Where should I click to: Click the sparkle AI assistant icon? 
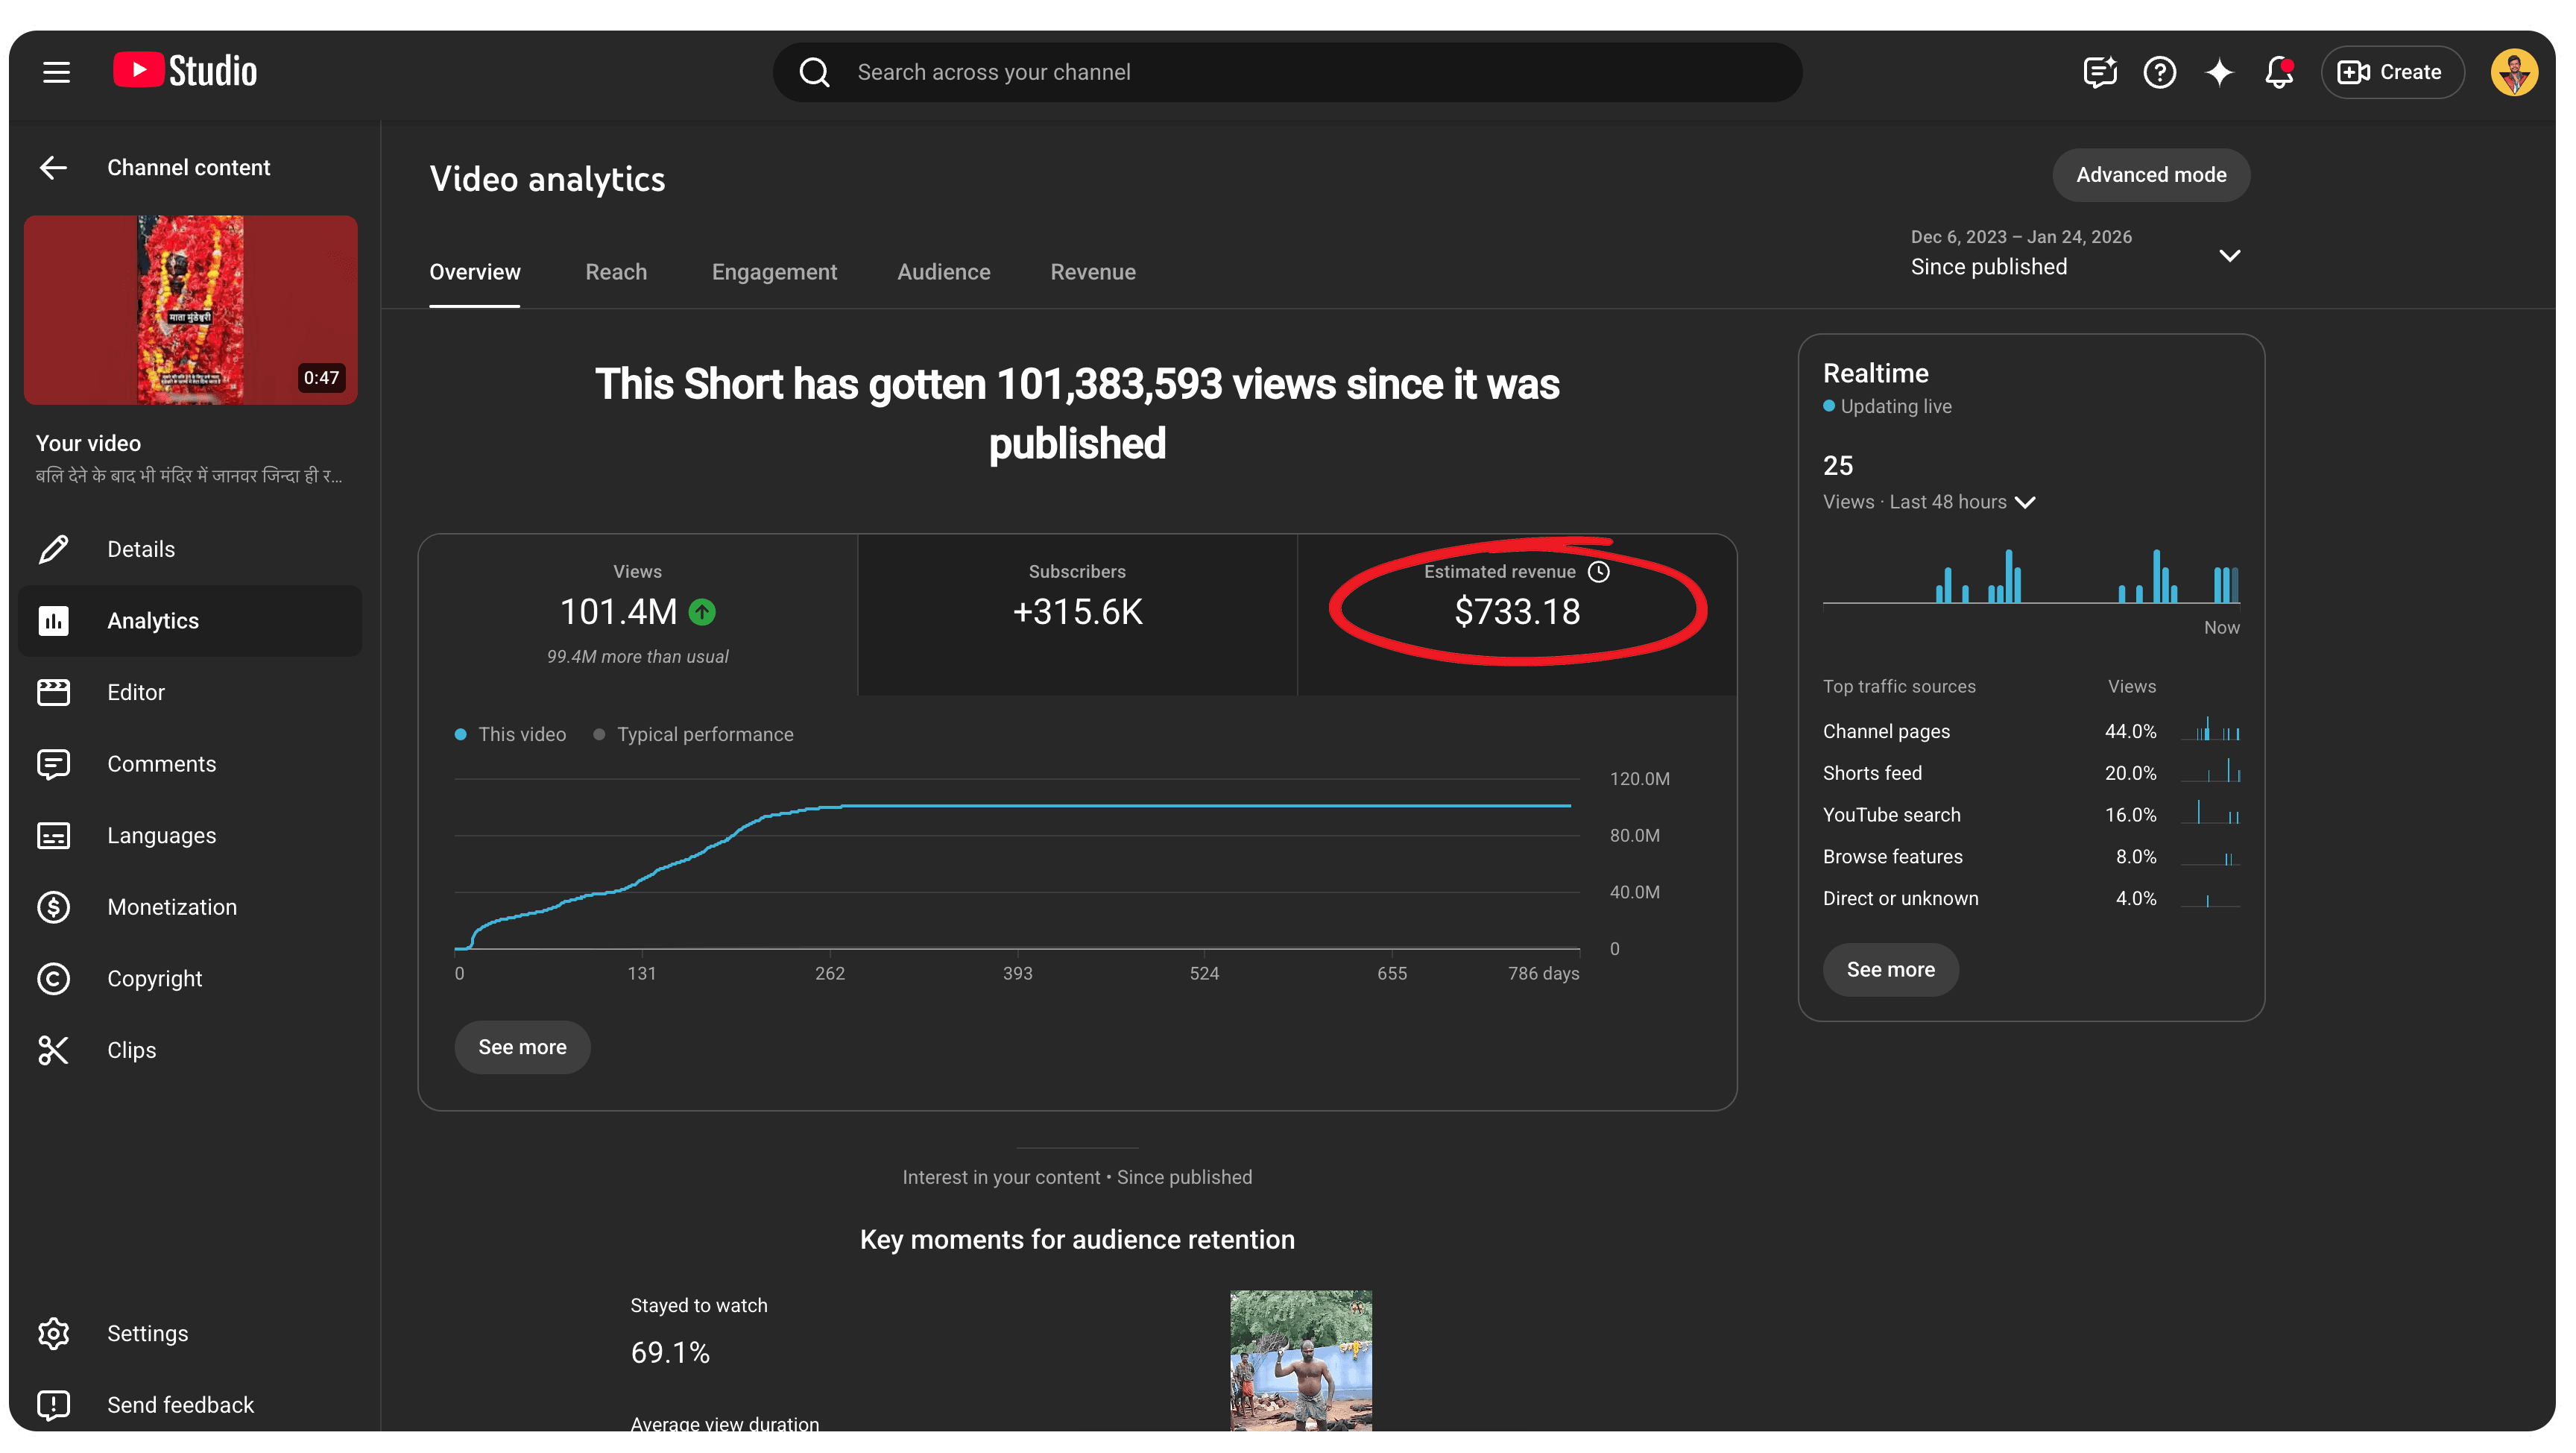pos(2219,71)
